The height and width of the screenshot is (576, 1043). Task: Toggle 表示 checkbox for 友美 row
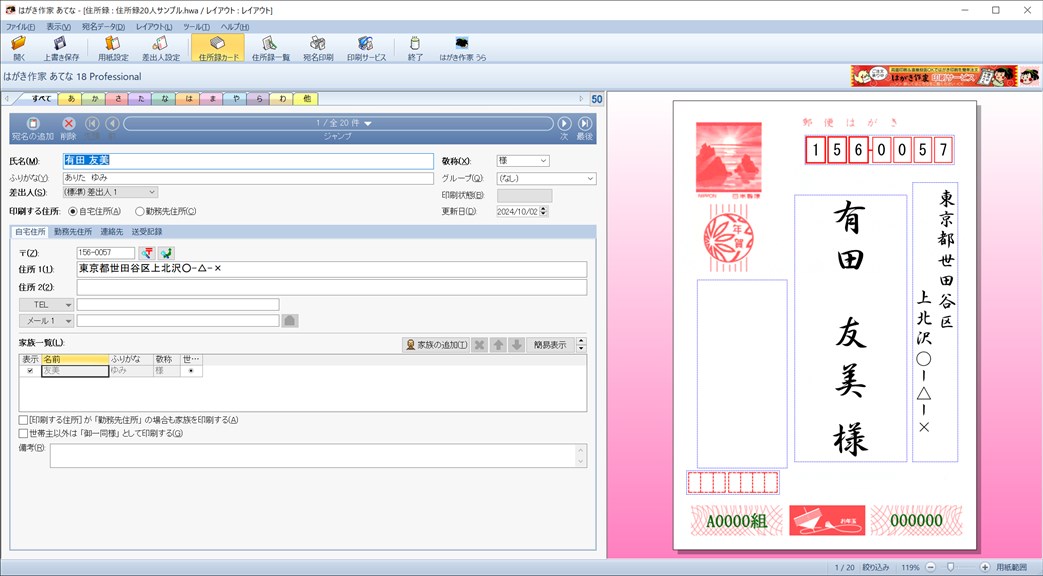click(30, 370)
